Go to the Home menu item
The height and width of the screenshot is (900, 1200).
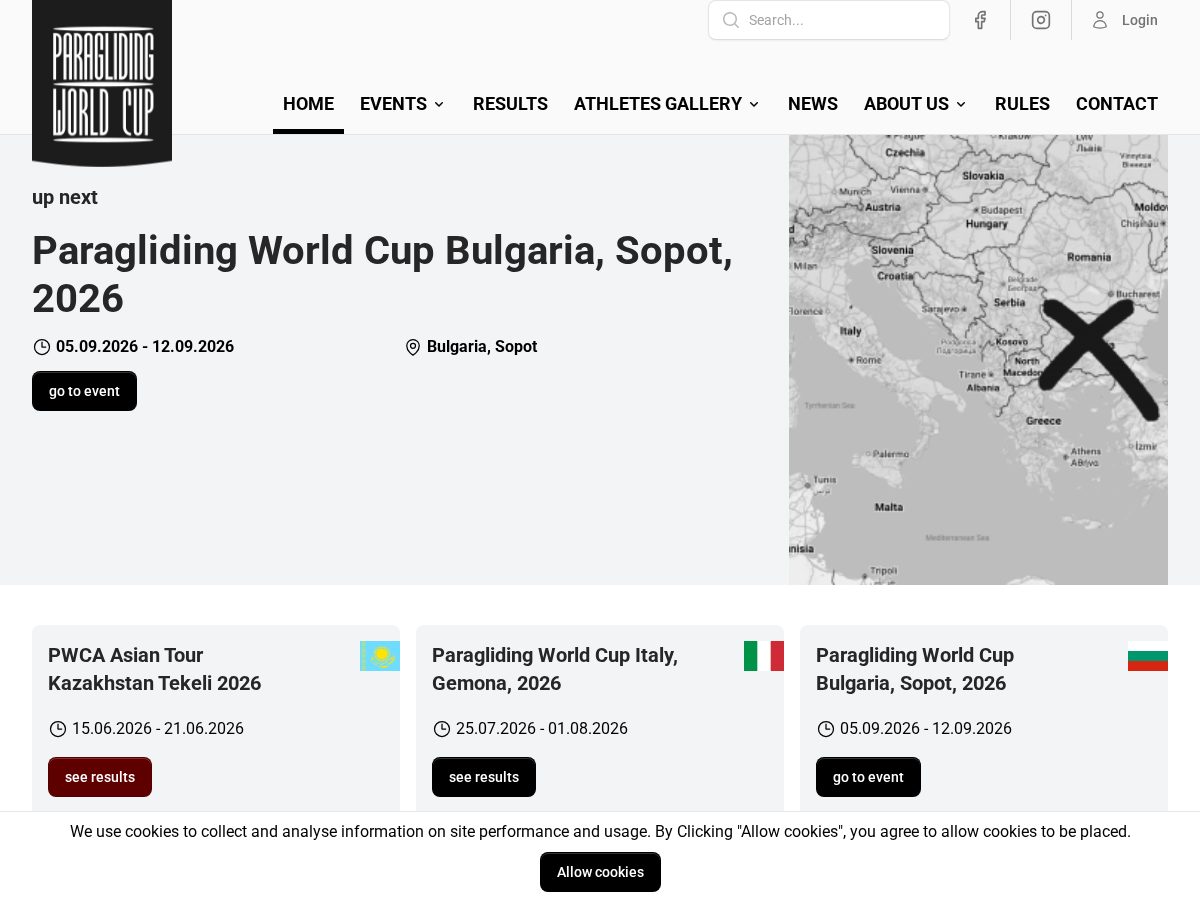coord(308,104)
